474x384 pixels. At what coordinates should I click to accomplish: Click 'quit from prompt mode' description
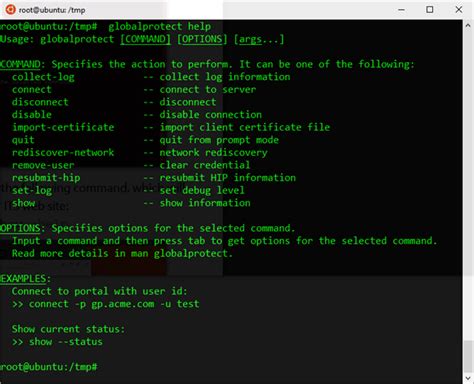219,140
